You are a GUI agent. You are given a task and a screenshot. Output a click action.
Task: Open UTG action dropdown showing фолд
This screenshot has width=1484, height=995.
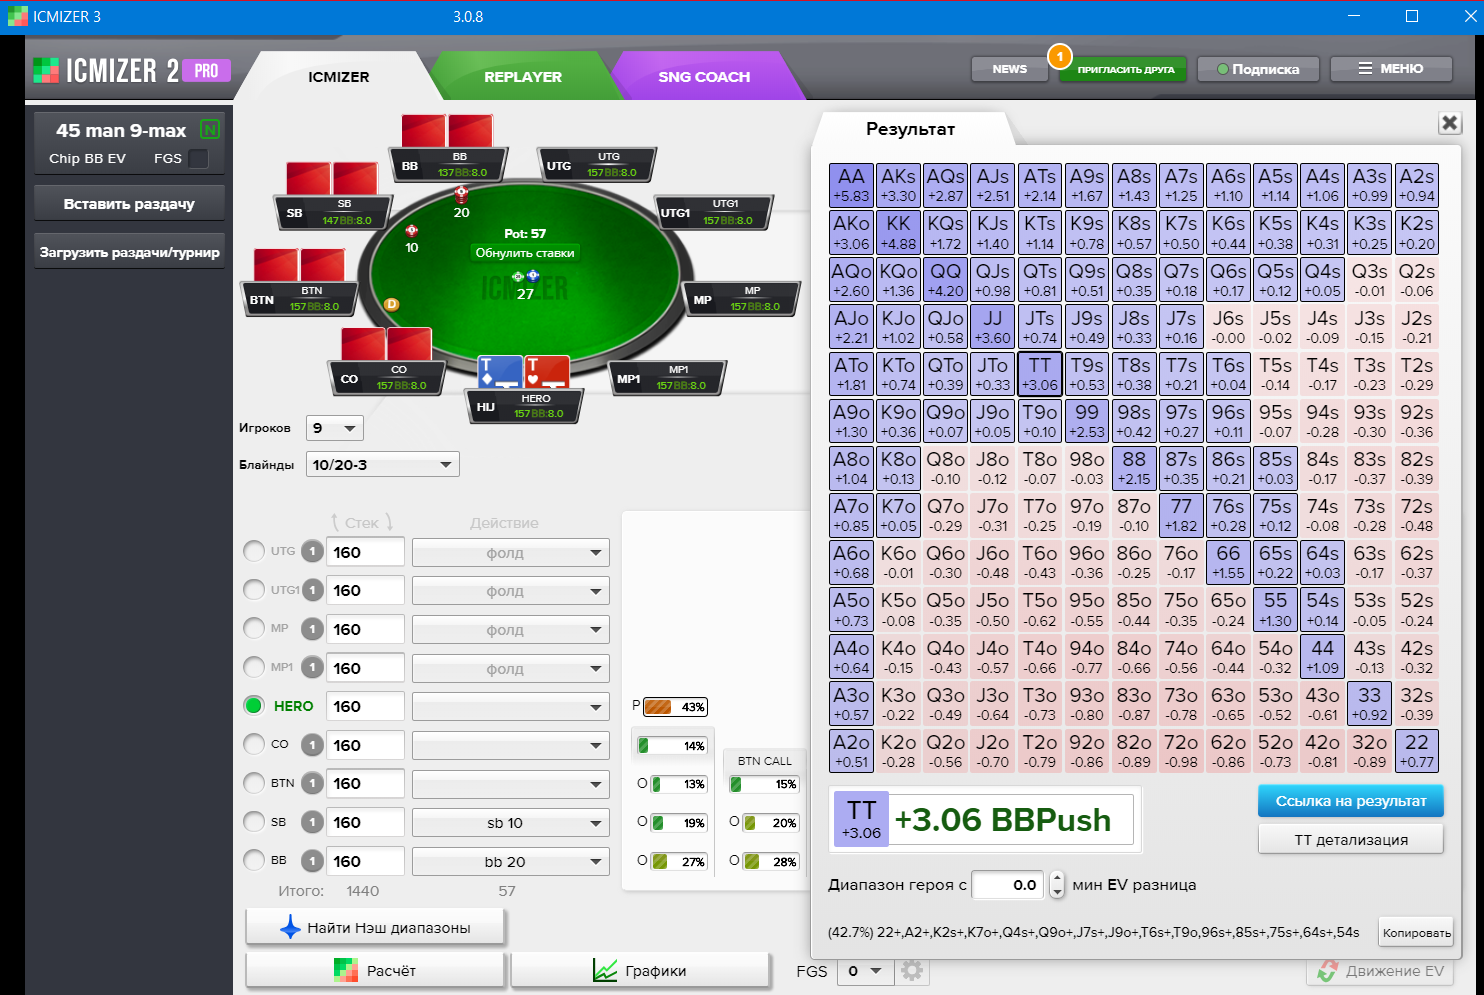[x=511, y=553]
